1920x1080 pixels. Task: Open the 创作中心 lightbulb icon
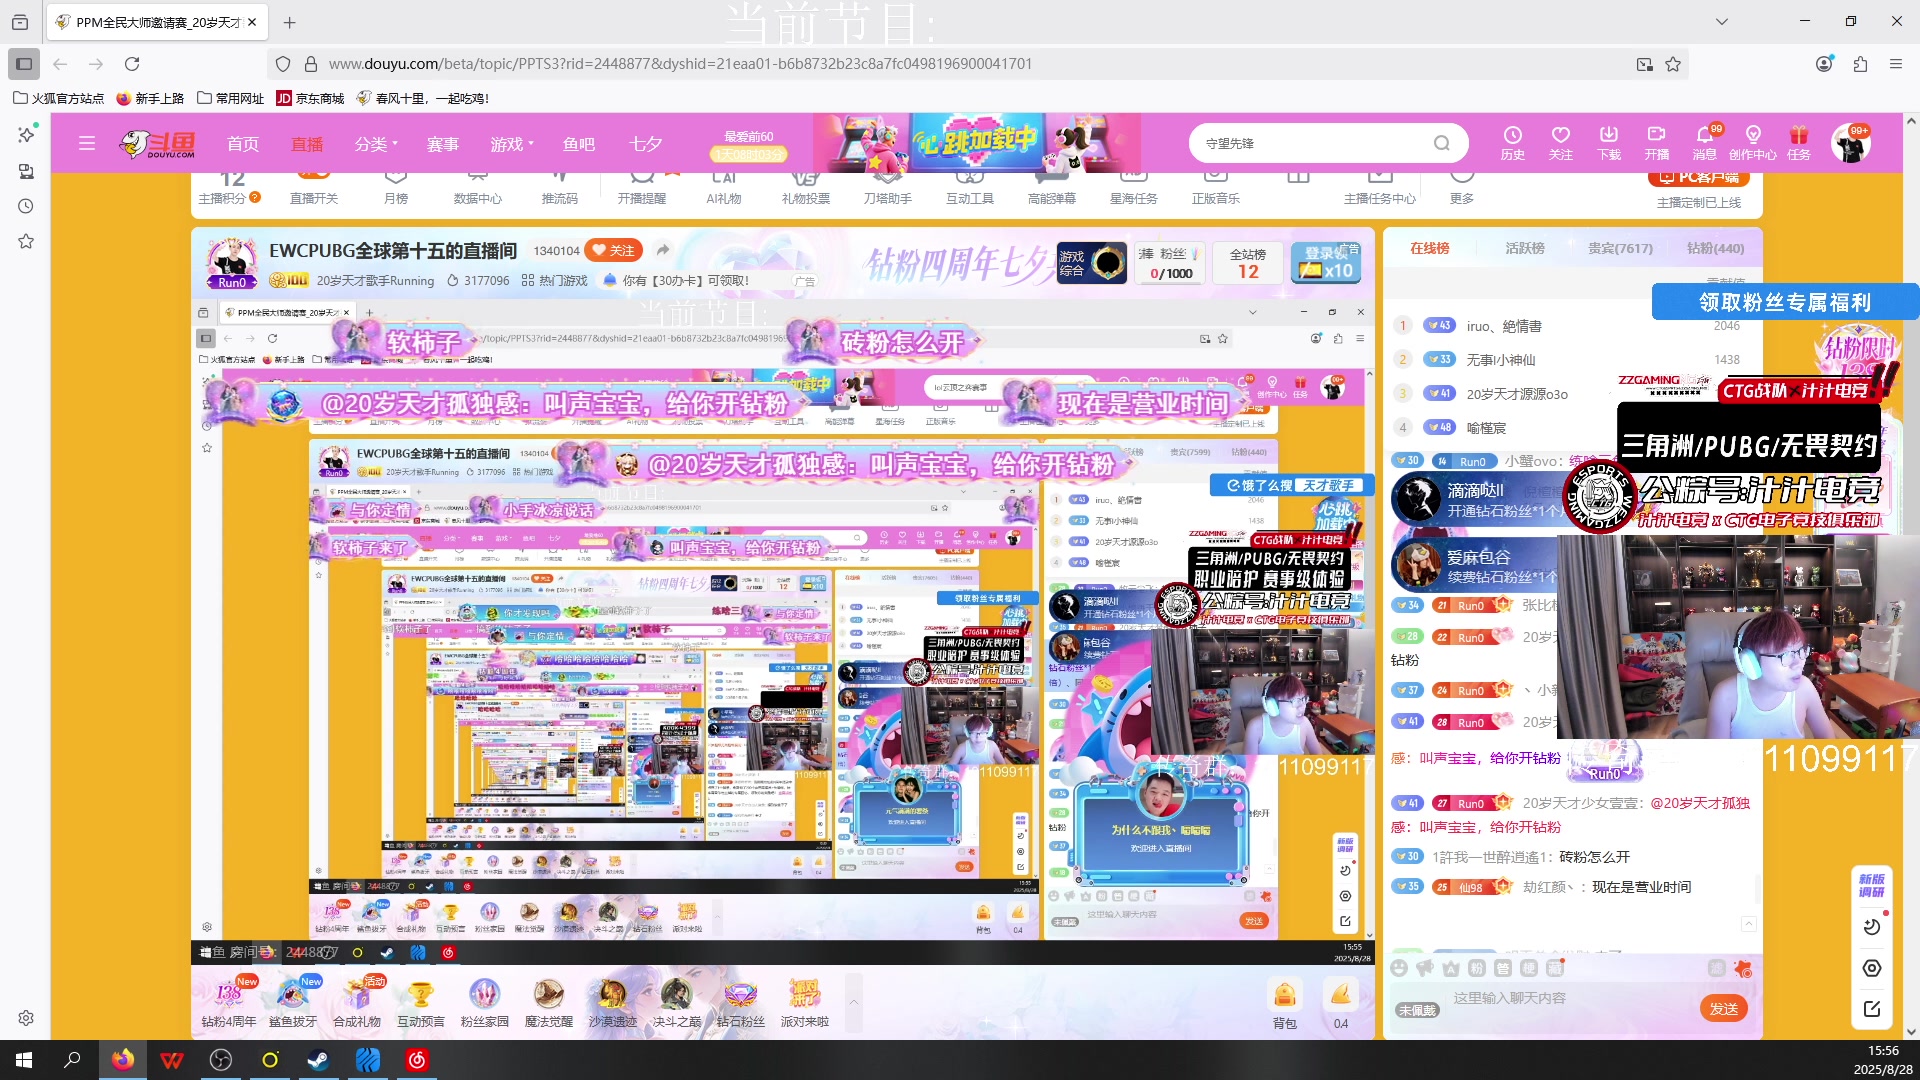tap(1753, 143)
